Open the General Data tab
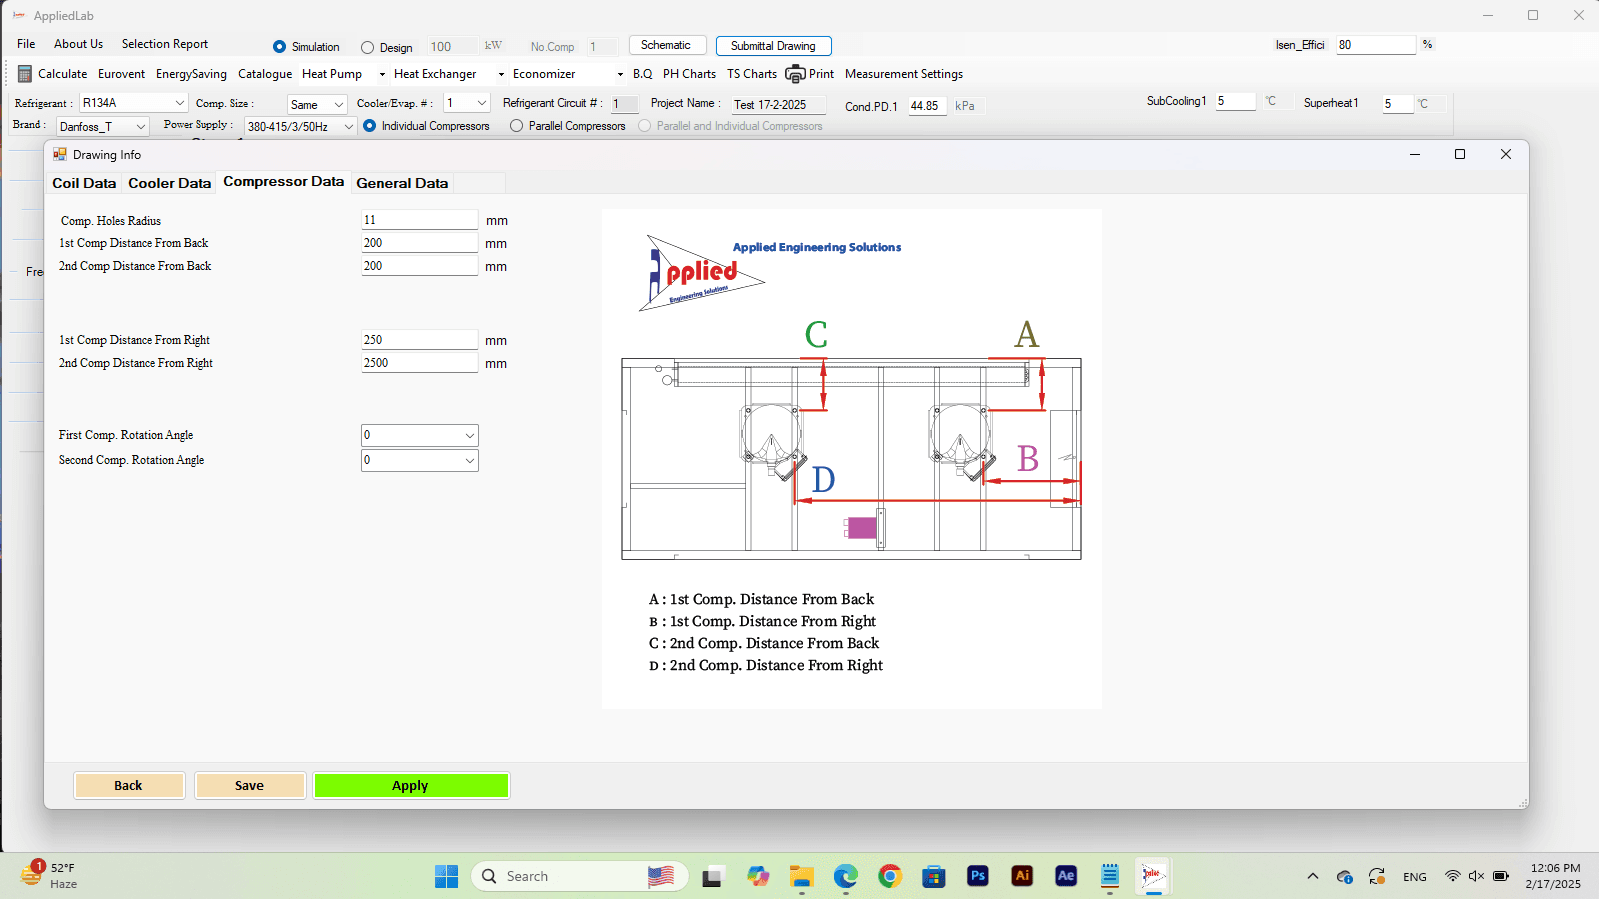This screenshot has height=899, width=1599. tap(402, 183)
